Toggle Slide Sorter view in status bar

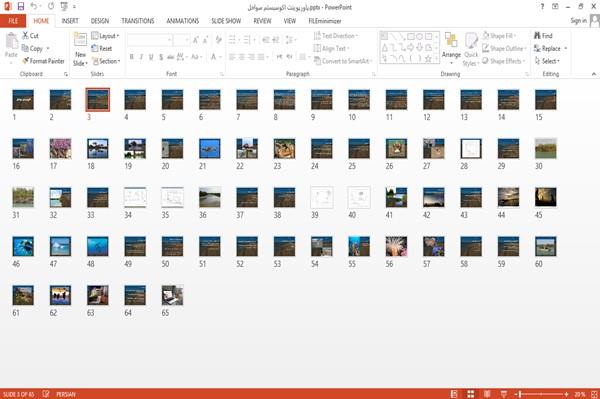(471, 394)
